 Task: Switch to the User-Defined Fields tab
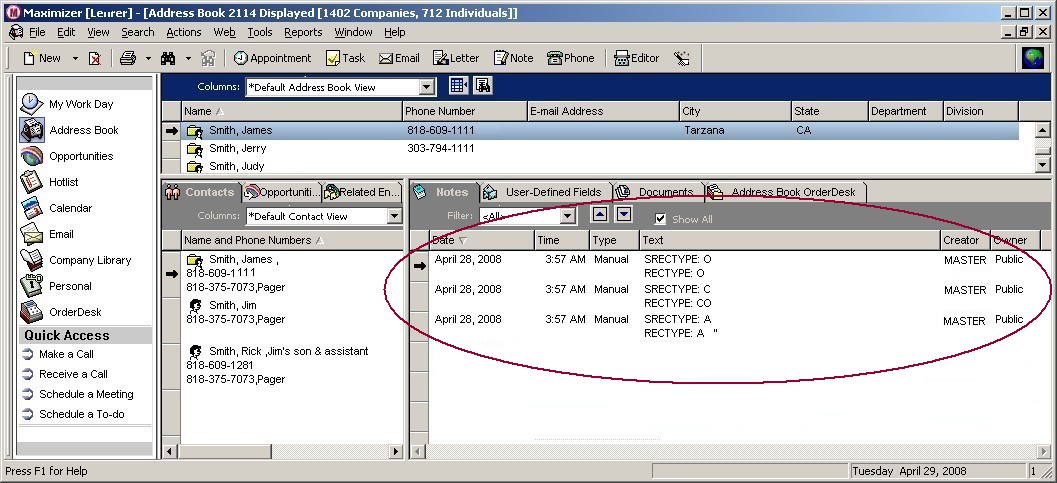[545, 192]
